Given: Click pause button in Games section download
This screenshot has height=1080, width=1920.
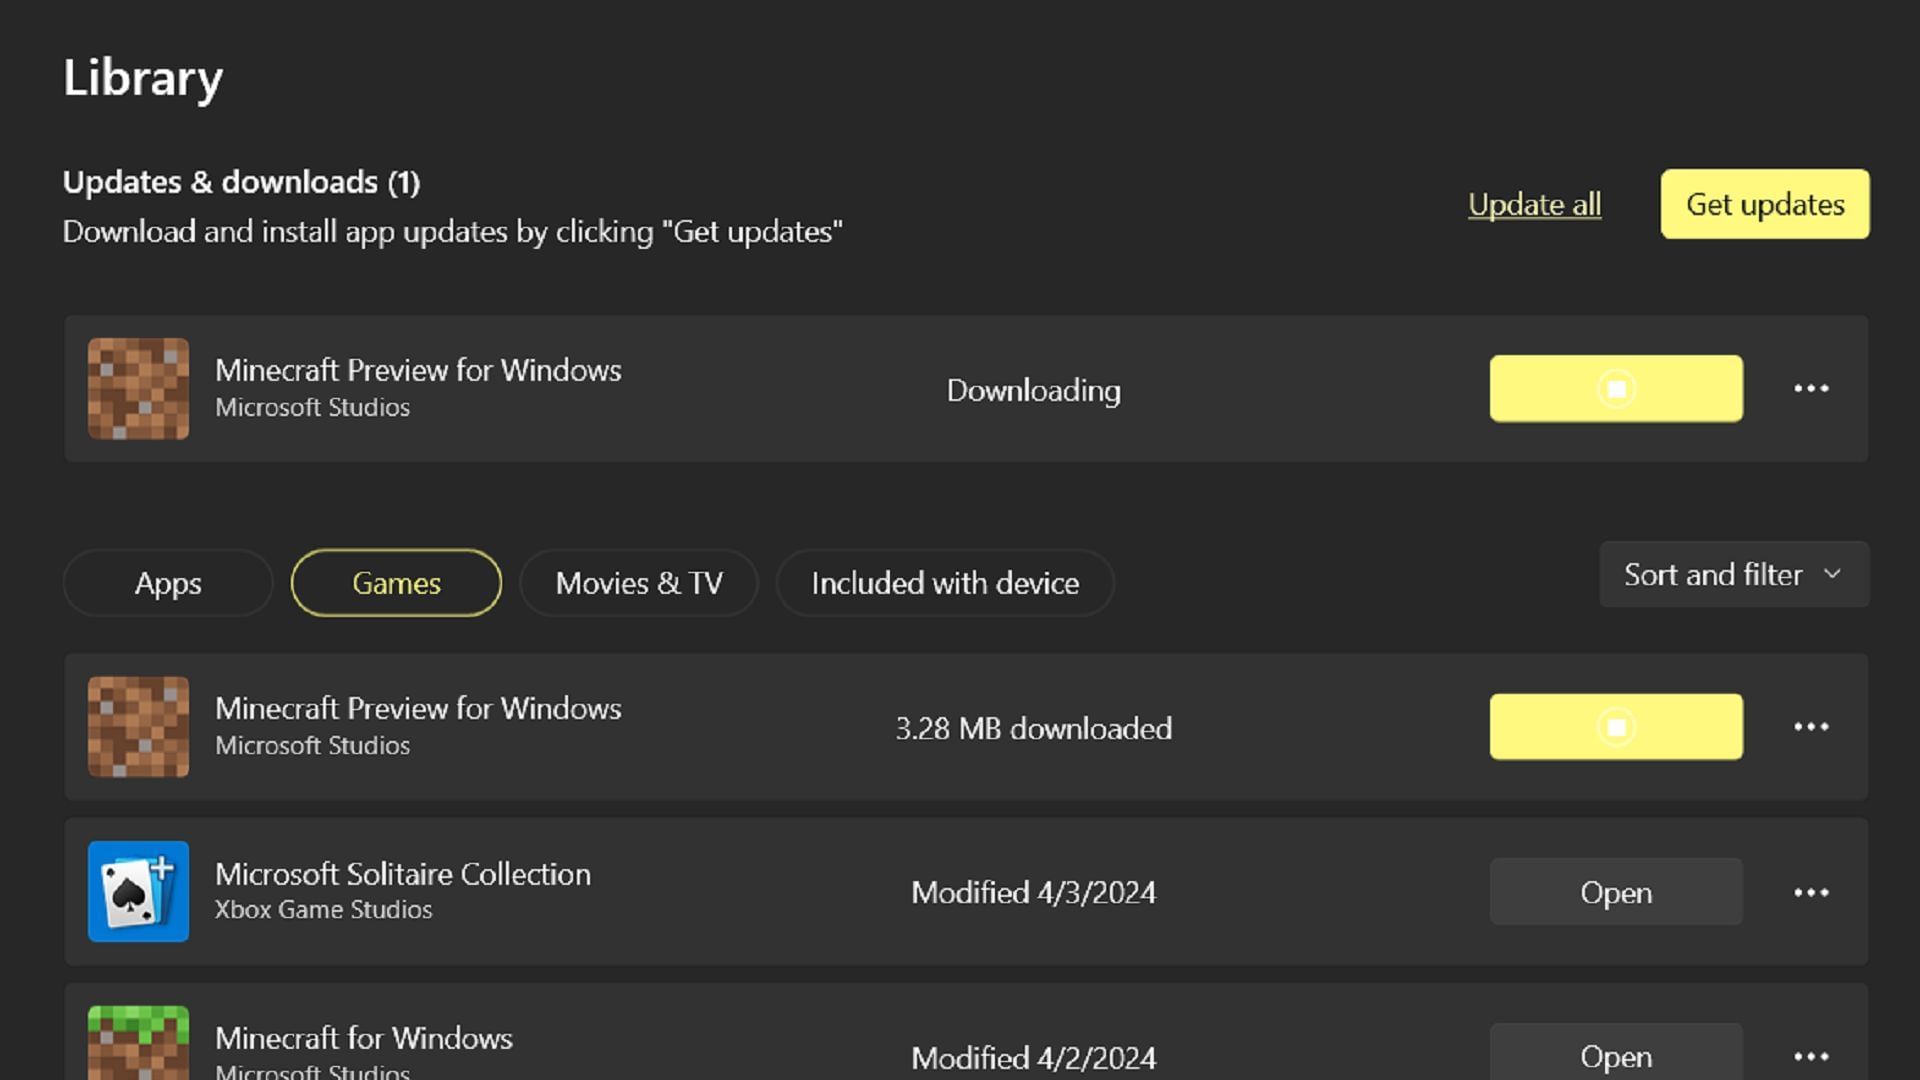Looking at the screenshot, I should click(x=1614, y=727).
